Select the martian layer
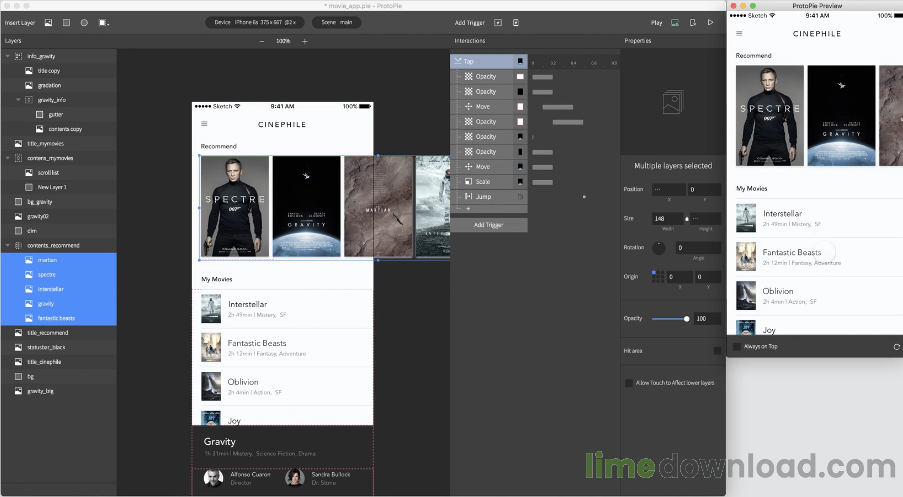 point(58,260)
